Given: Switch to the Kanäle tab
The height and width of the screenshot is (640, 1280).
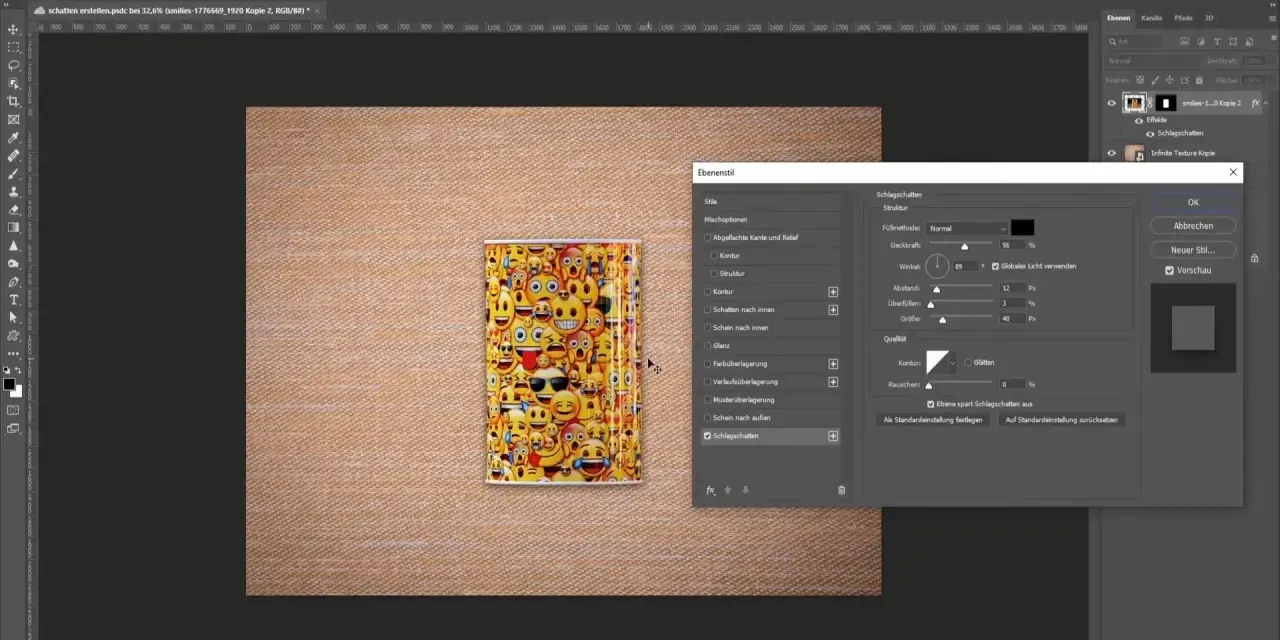Looking at the screenshot, I should (x=1151, y=18).
